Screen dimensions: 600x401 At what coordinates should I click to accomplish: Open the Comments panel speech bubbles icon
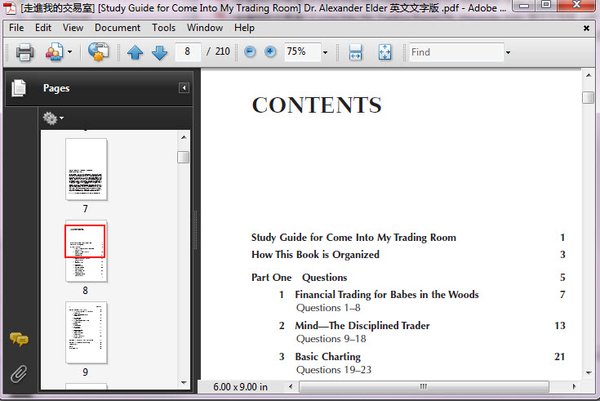click(x=19, y=339)
